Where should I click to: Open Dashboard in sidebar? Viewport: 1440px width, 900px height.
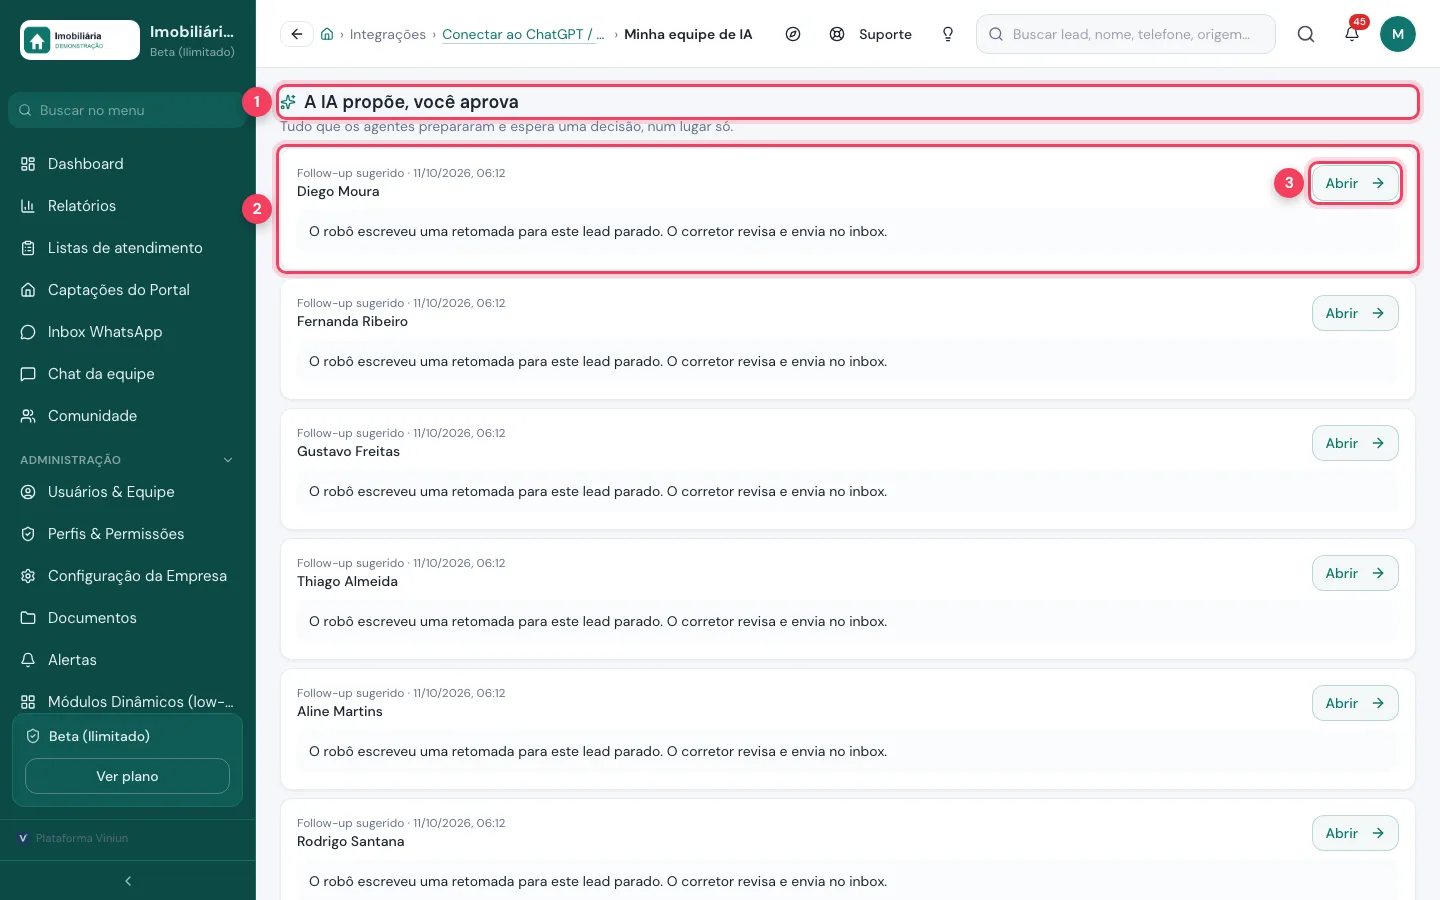[128, 164]
